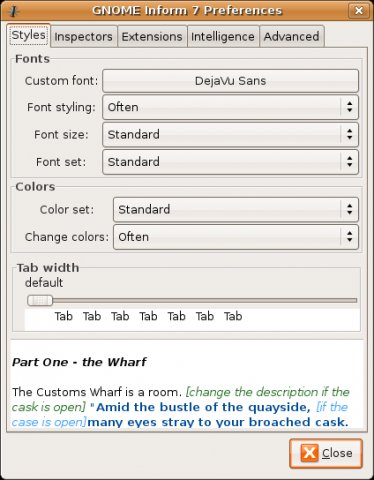Switch to the Extensions tab
The image size is (374, 480).
(152, 36)
